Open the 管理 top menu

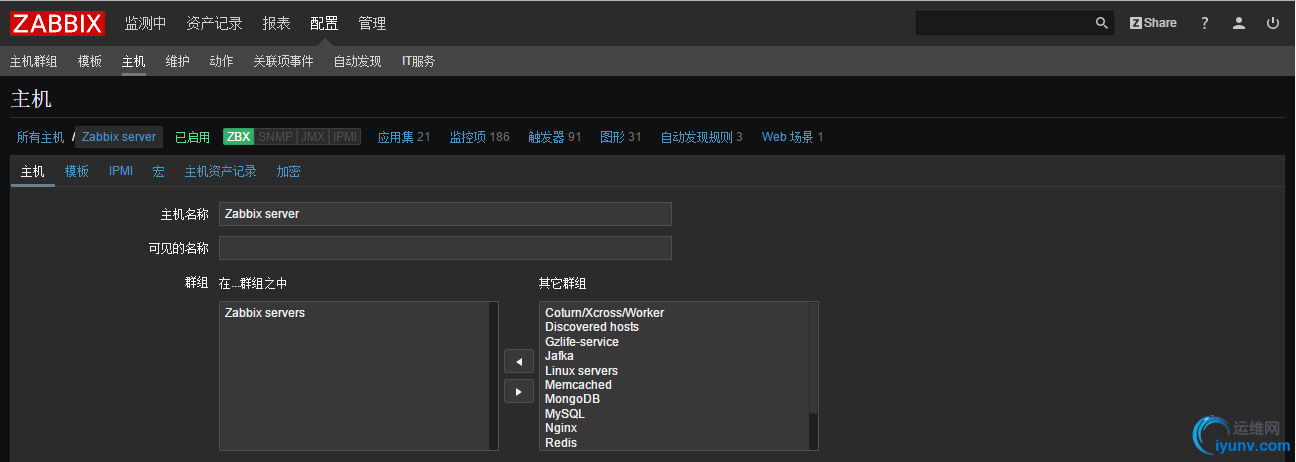(x=372, y=23)
